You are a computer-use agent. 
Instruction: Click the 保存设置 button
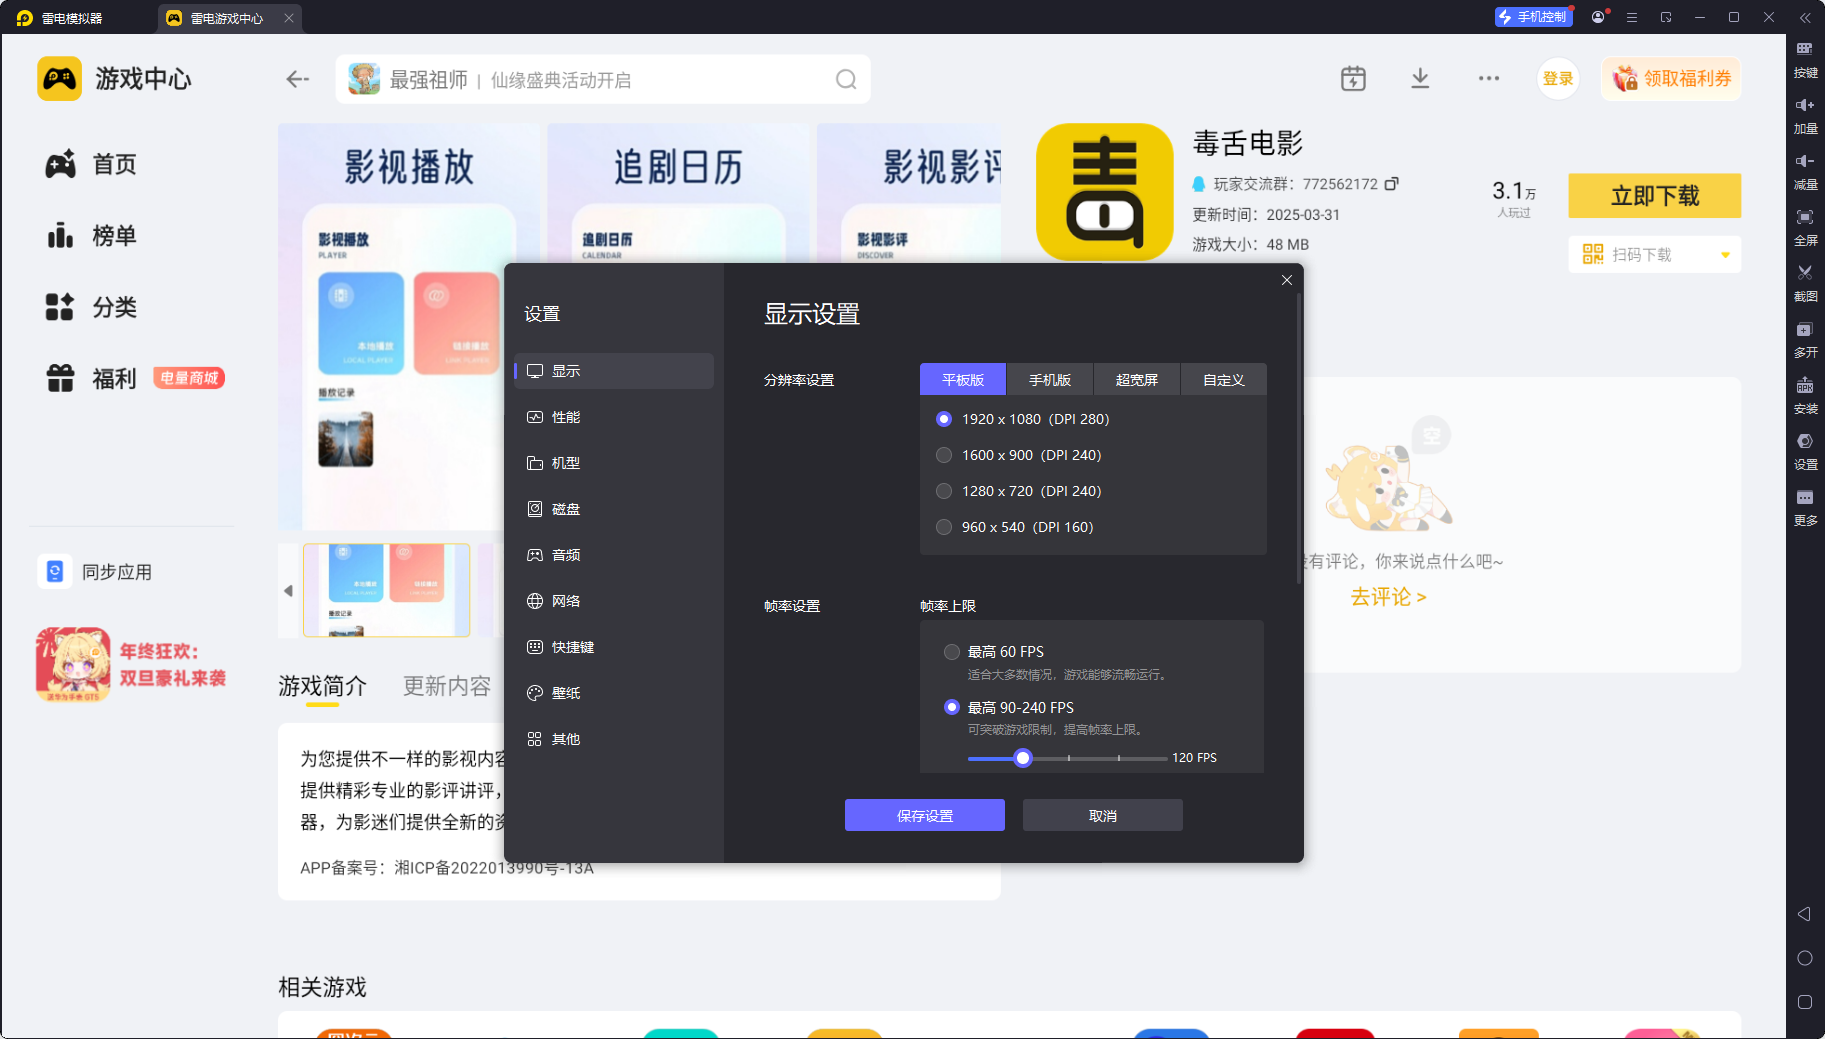pyautogui.click(x=925, y=815)
